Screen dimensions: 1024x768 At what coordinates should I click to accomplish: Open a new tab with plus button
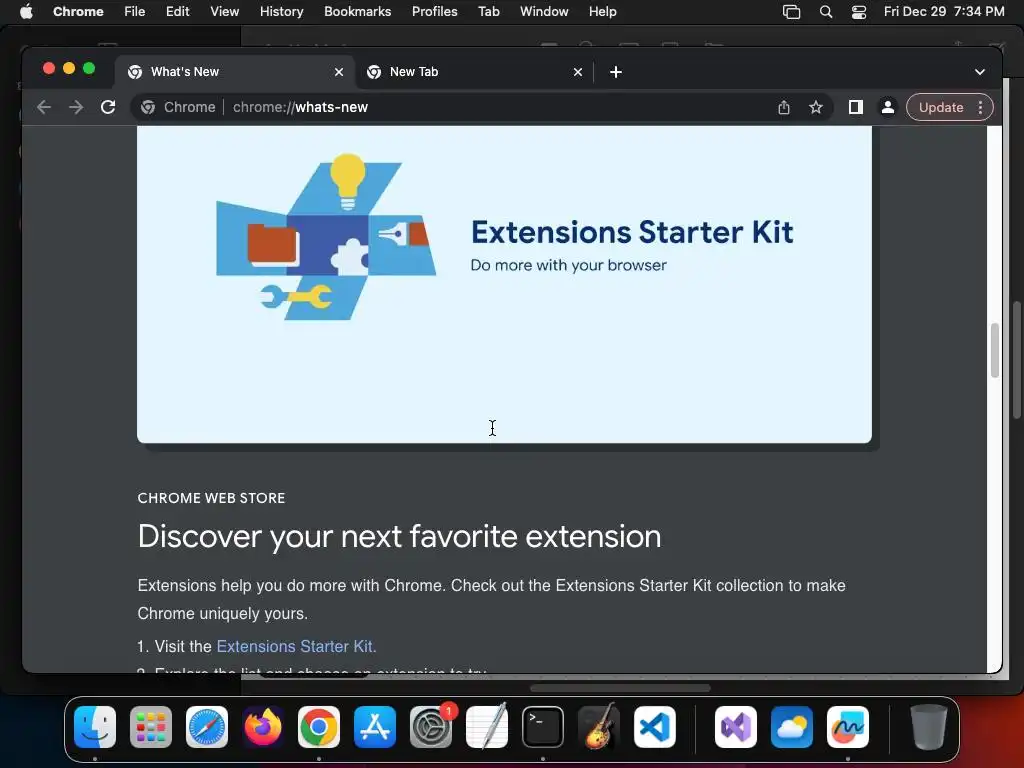click(616, 72)
